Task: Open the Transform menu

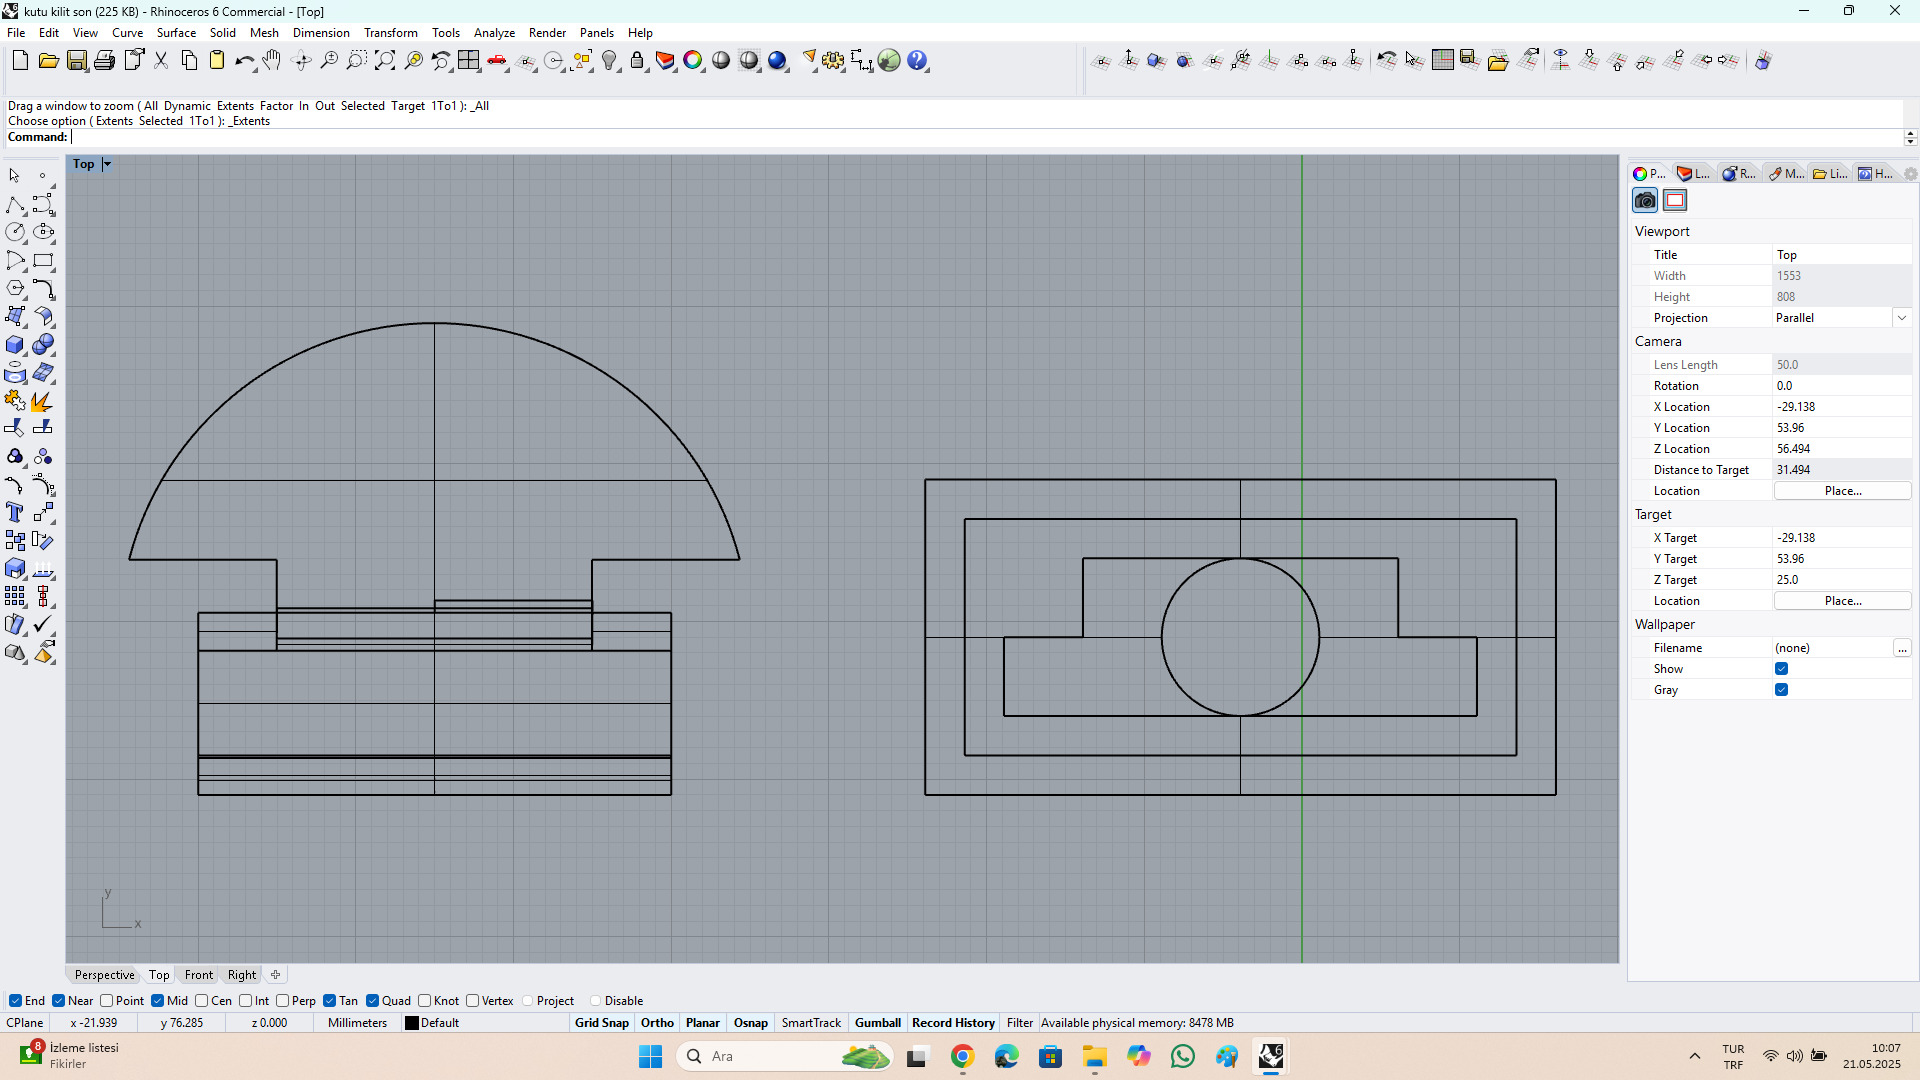Action: pyautogui.click(x=390, y=33)
